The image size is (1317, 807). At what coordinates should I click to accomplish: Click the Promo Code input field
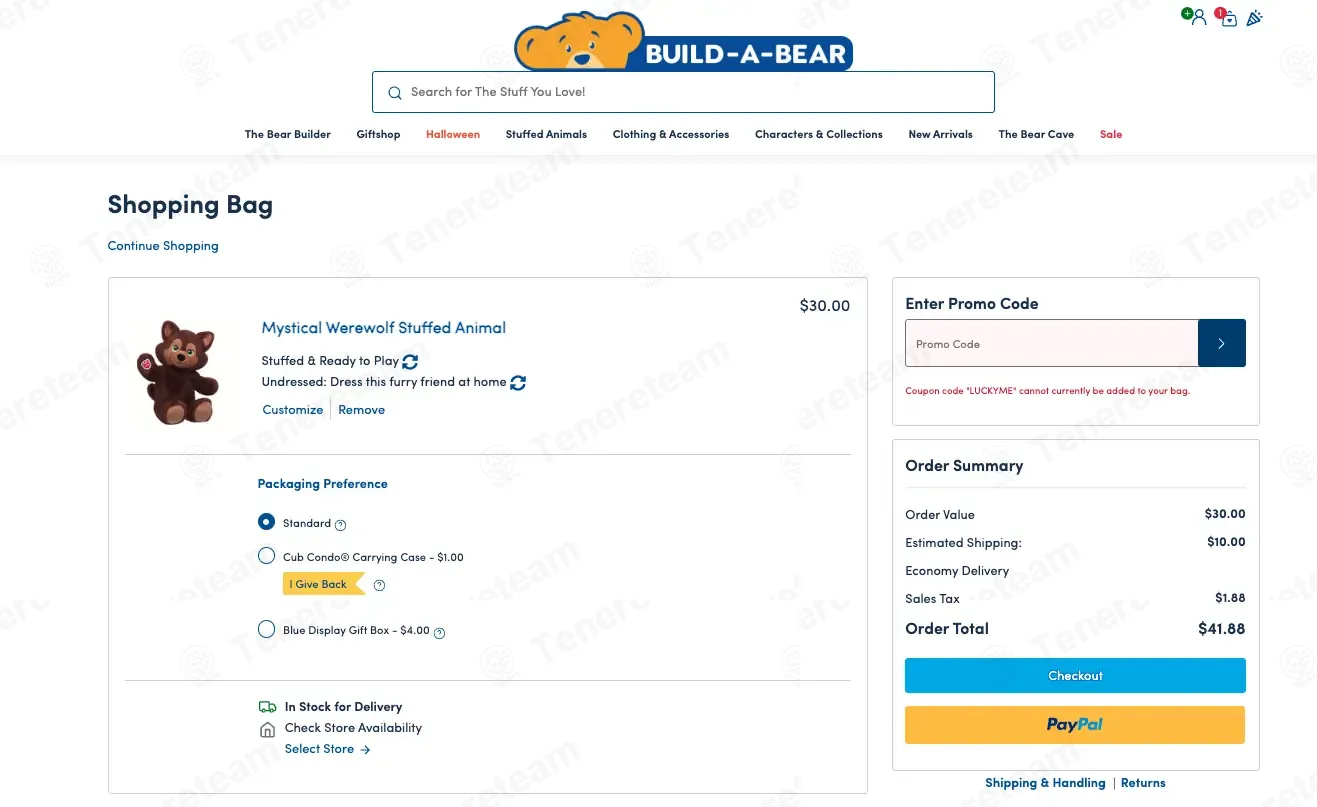point(1051,343)
